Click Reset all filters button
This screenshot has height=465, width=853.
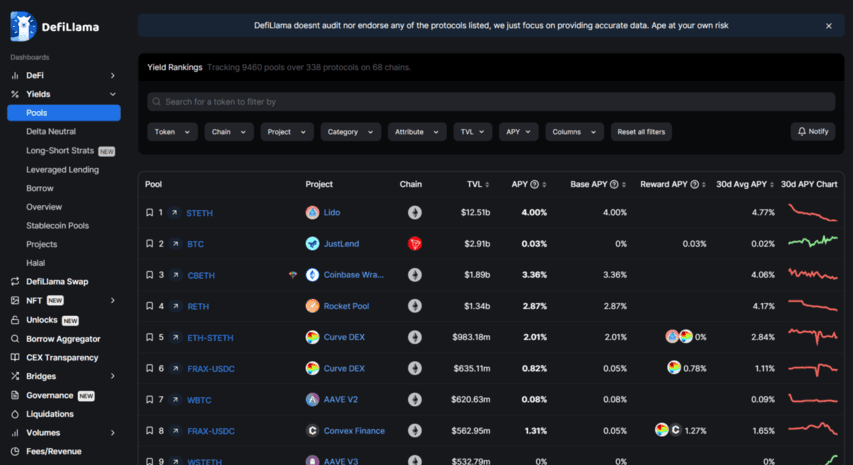[641, 132]
